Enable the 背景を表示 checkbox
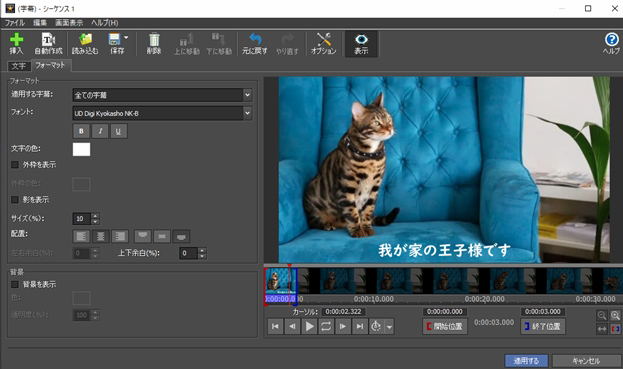This screenshot has height=369, width=623. point(15,284)
